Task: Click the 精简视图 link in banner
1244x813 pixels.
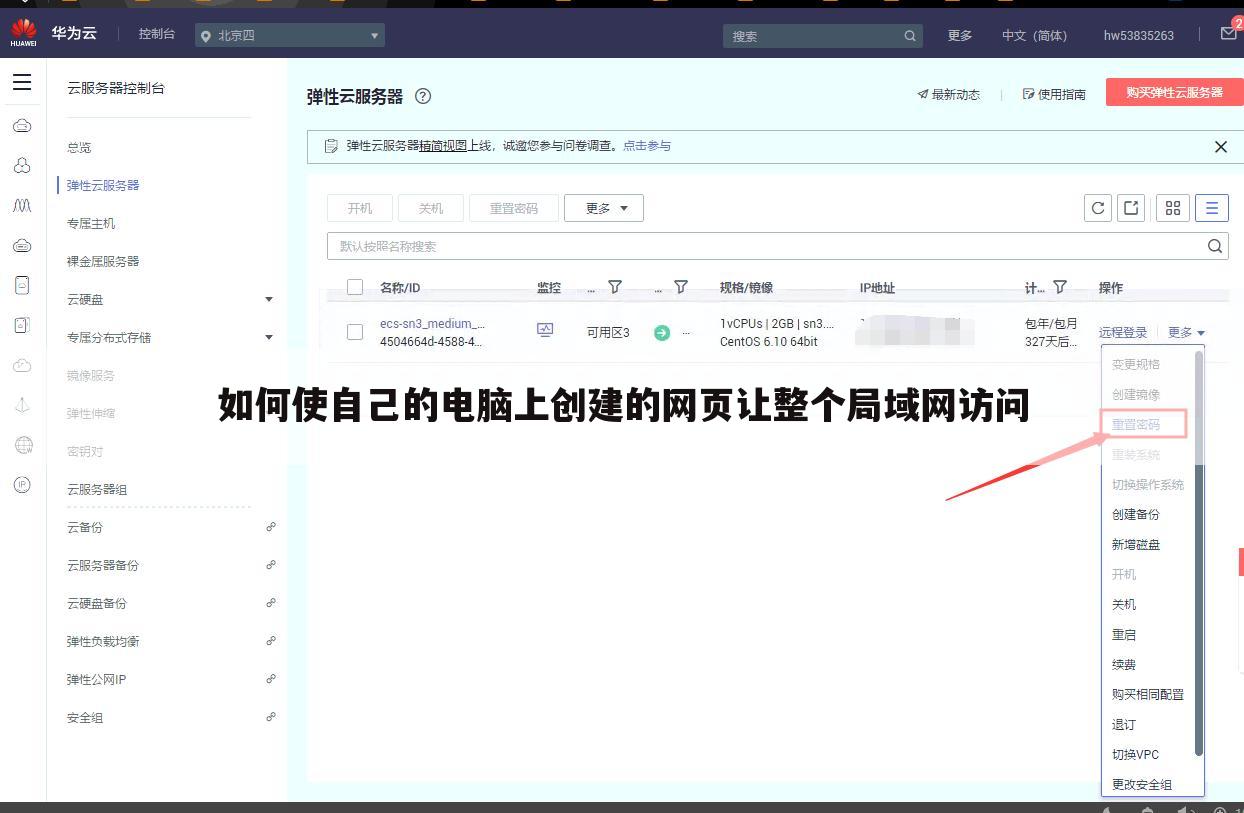Action: pyautogui.click(x=443, y=146)
